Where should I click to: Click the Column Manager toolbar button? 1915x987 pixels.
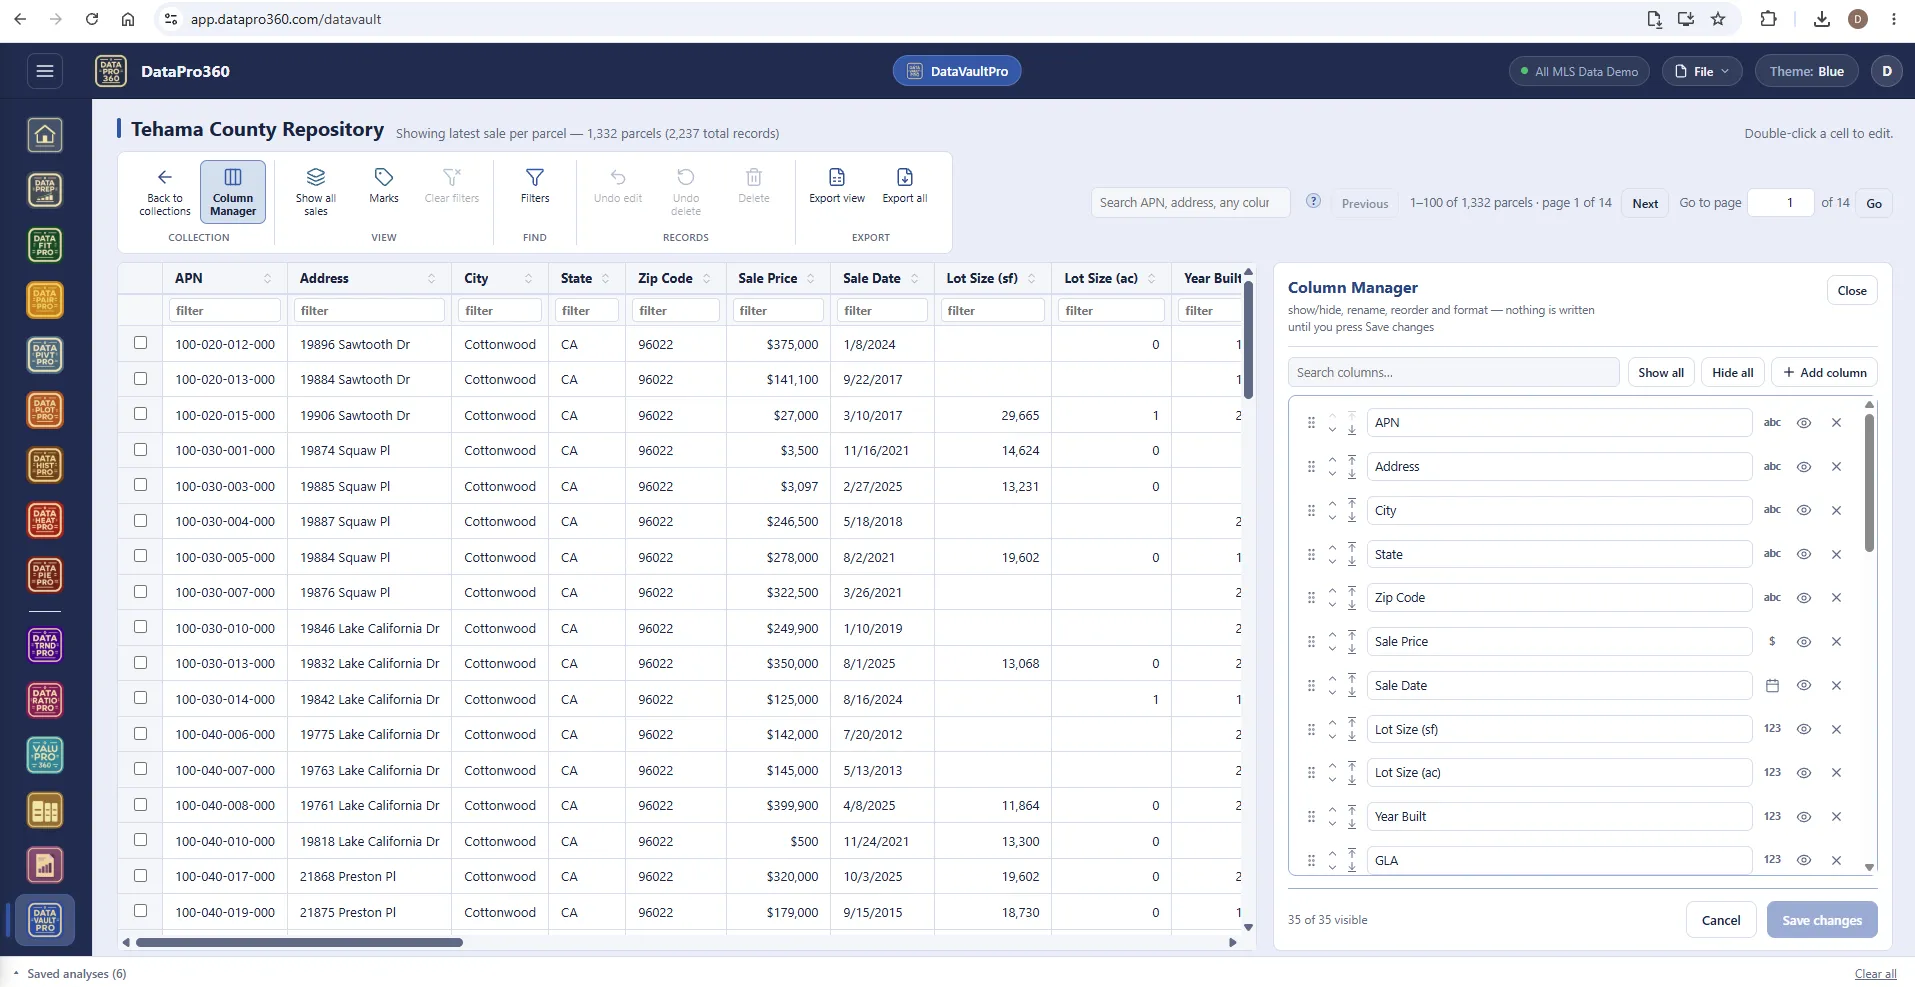(233, 191)
